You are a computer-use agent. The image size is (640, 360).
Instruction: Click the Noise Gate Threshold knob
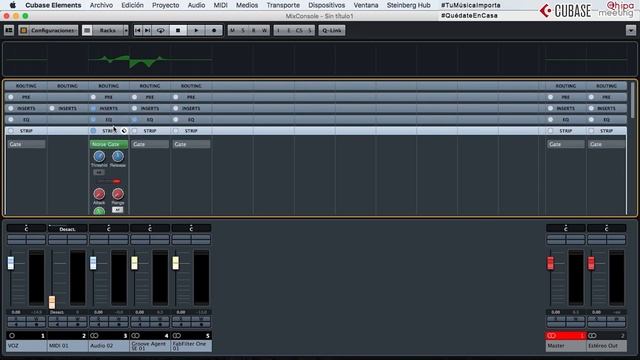tap(99, 156)
